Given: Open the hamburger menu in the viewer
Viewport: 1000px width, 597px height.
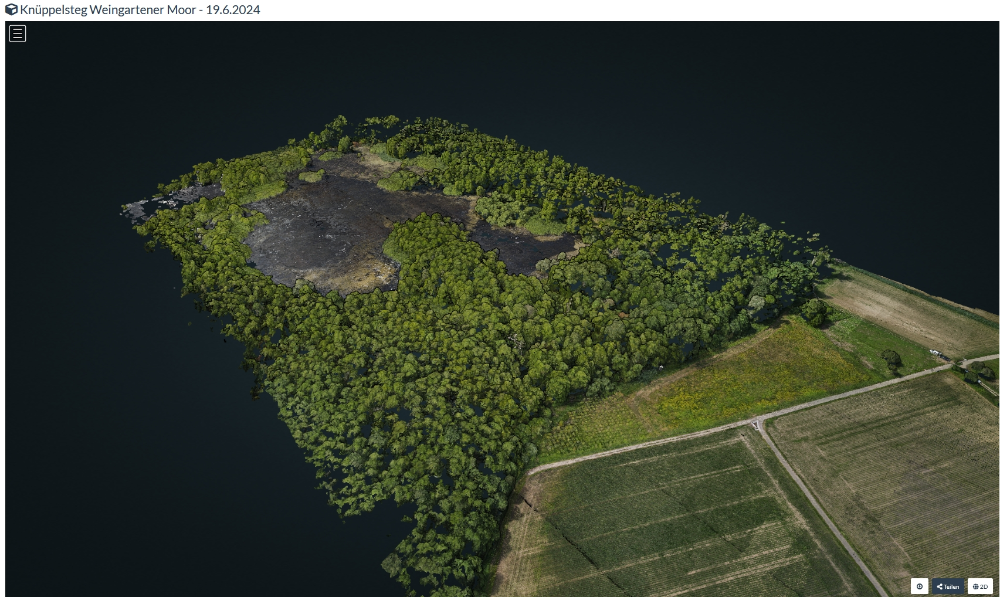Looking at the screenshot, I should (x=17, y=33).
